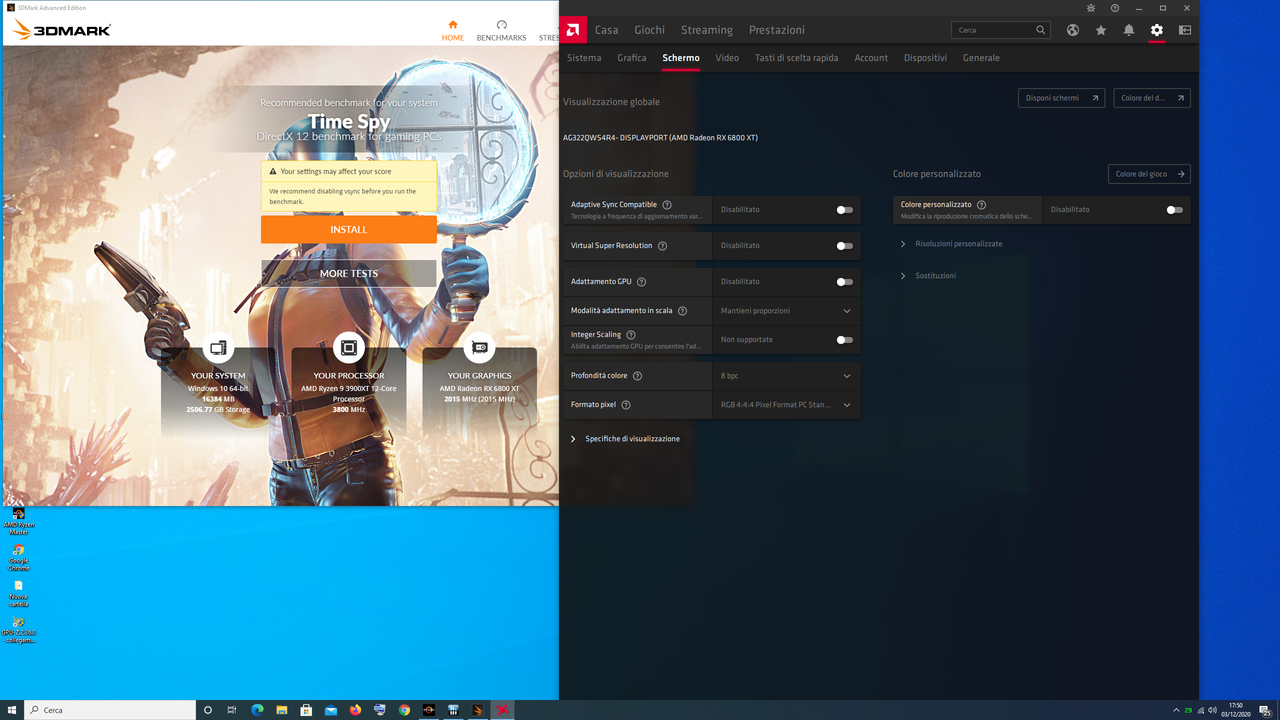Go to Streaming section in AMD Software
This screenshot has width=1280, height=720.
707,30
